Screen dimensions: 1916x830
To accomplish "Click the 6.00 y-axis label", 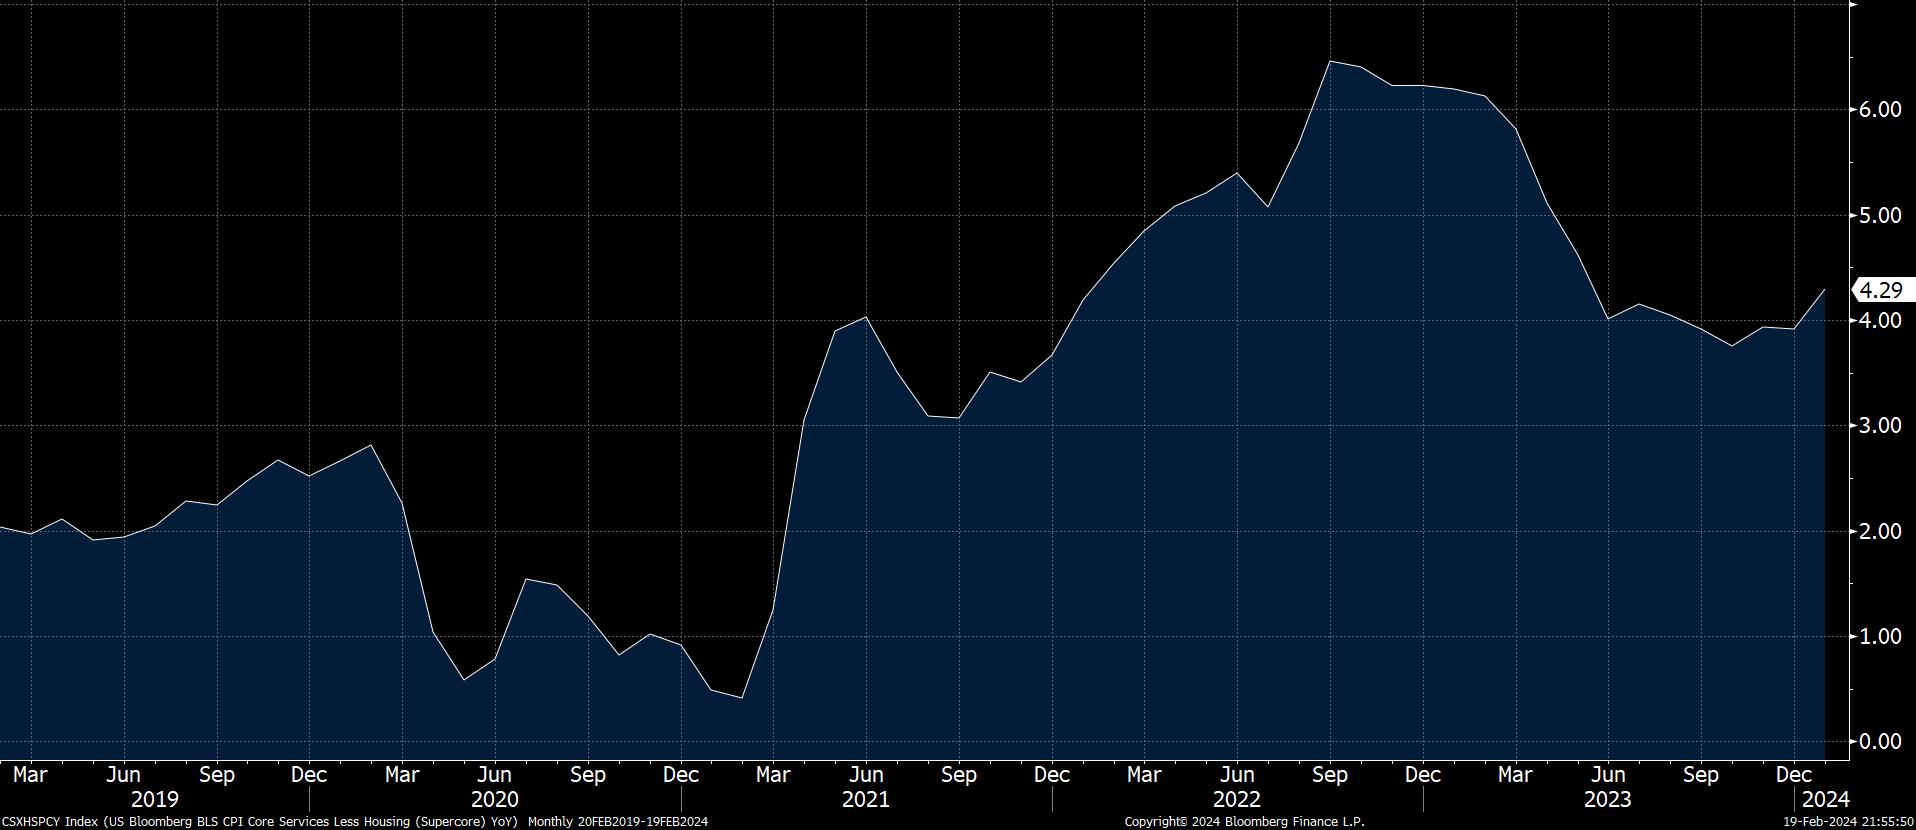I will (x=1880, y=110).
